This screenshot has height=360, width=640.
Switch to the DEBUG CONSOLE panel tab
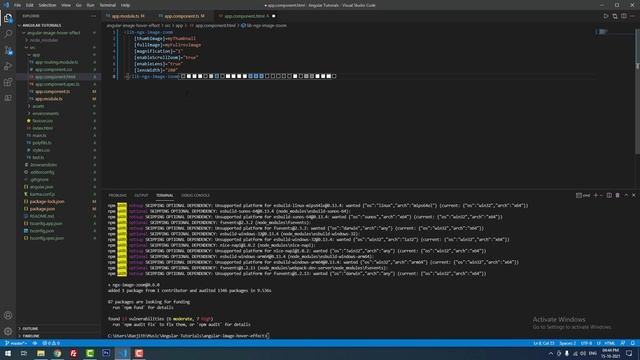point(195,195)
